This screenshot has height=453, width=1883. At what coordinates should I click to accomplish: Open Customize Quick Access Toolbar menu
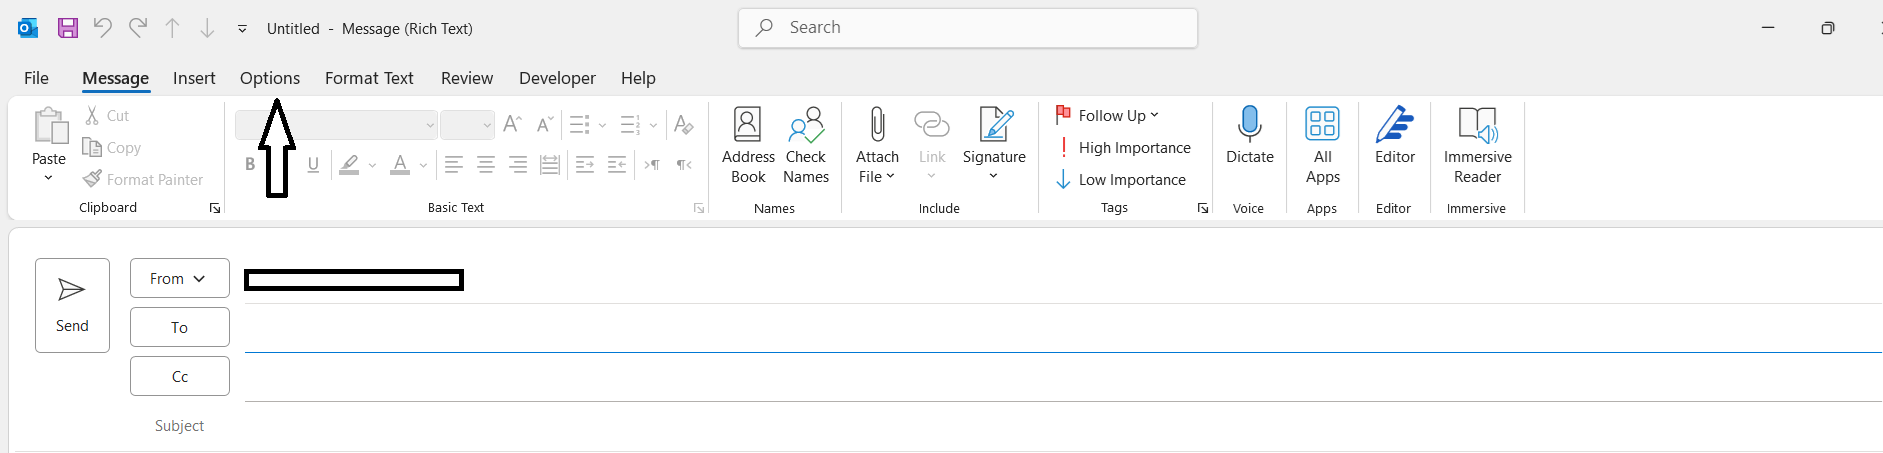(x=242, y=29)
